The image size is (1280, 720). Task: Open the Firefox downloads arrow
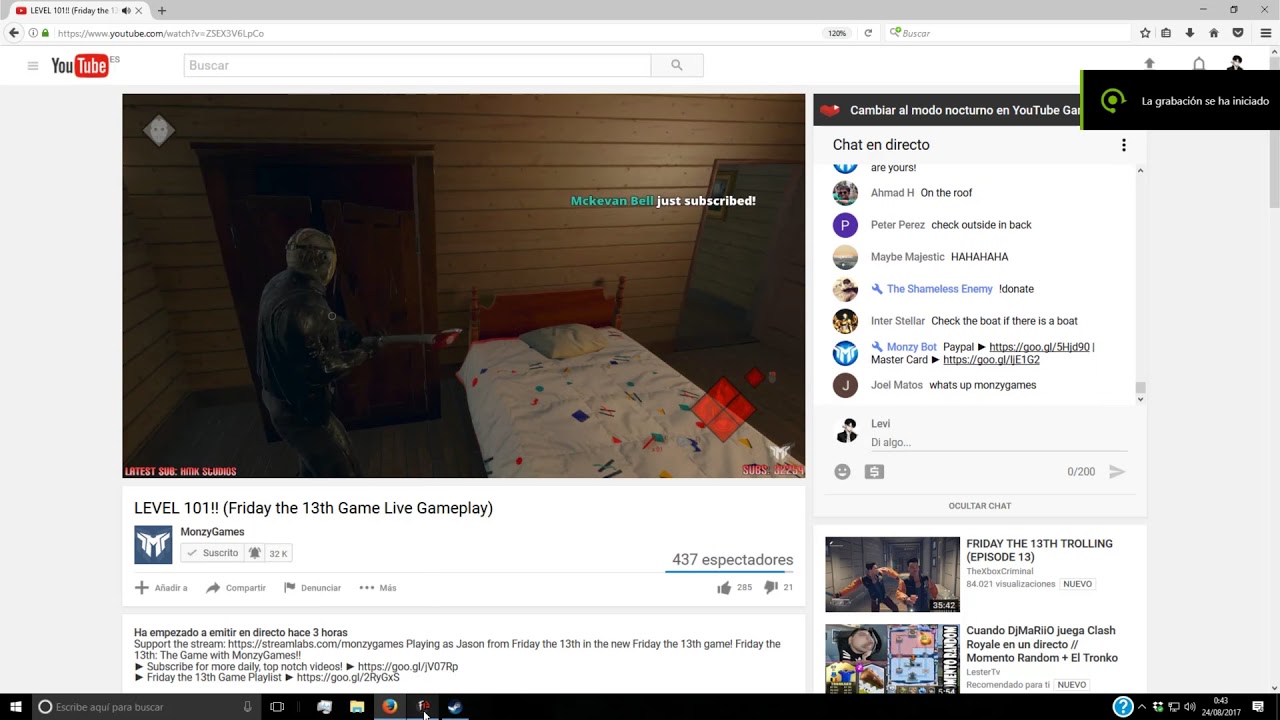point(1190,33)
